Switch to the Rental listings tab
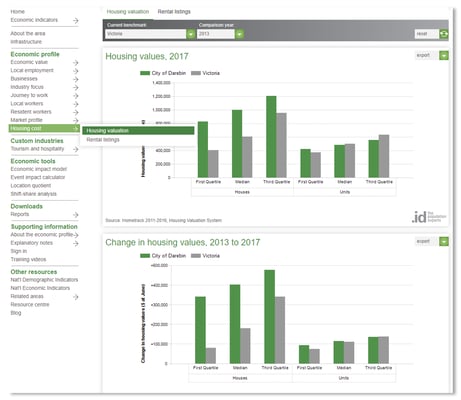This screenshot has width=461, height=400. coord(174,12)
